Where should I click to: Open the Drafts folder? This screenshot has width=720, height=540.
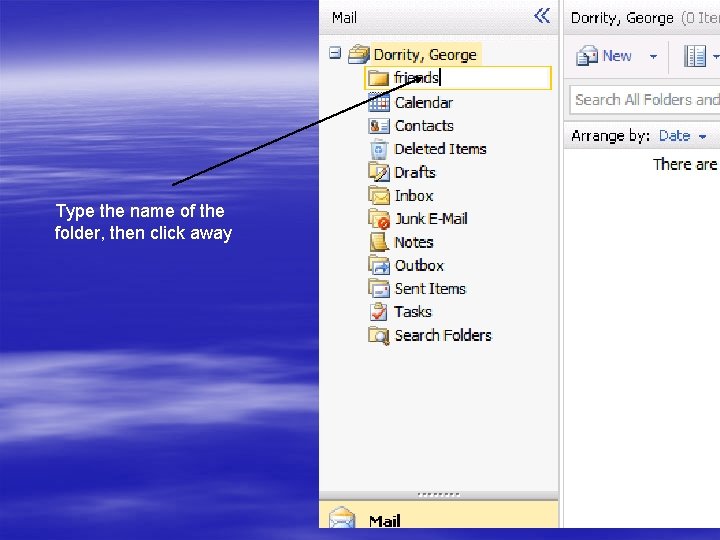click(415, 173)
